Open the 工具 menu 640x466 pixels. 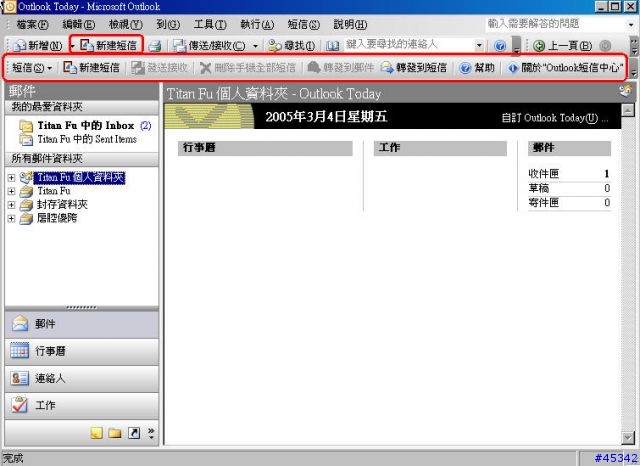[x=210, y=24]
